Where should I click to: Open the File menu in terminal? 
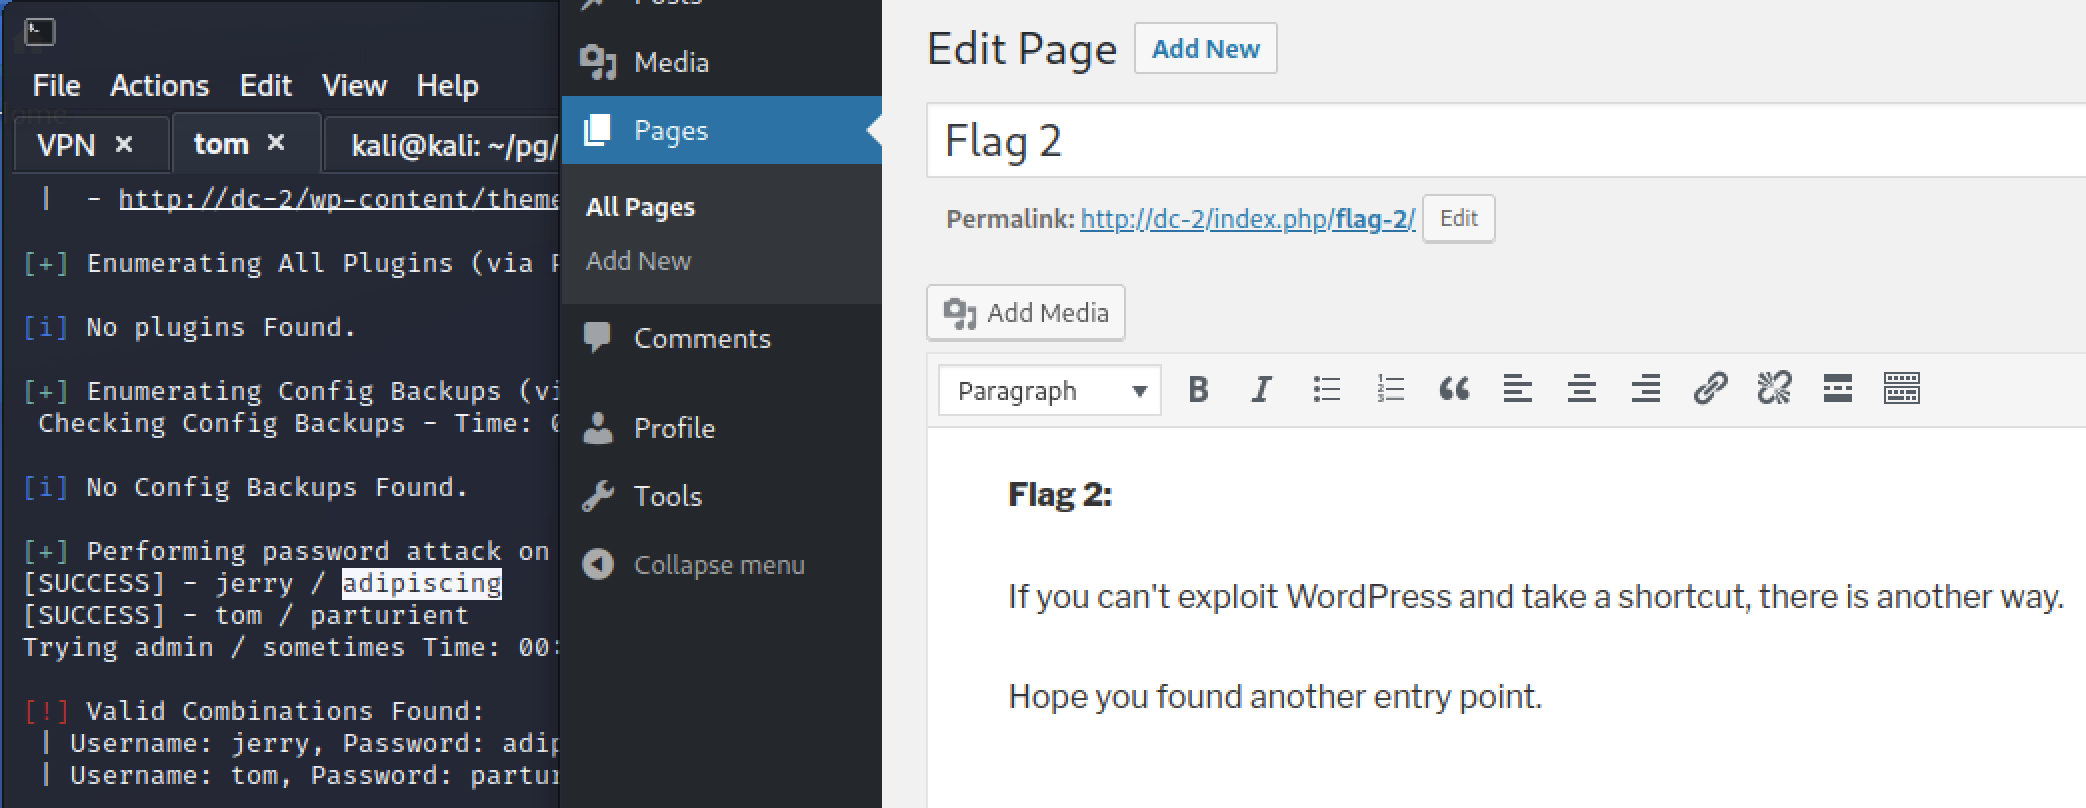56,86
